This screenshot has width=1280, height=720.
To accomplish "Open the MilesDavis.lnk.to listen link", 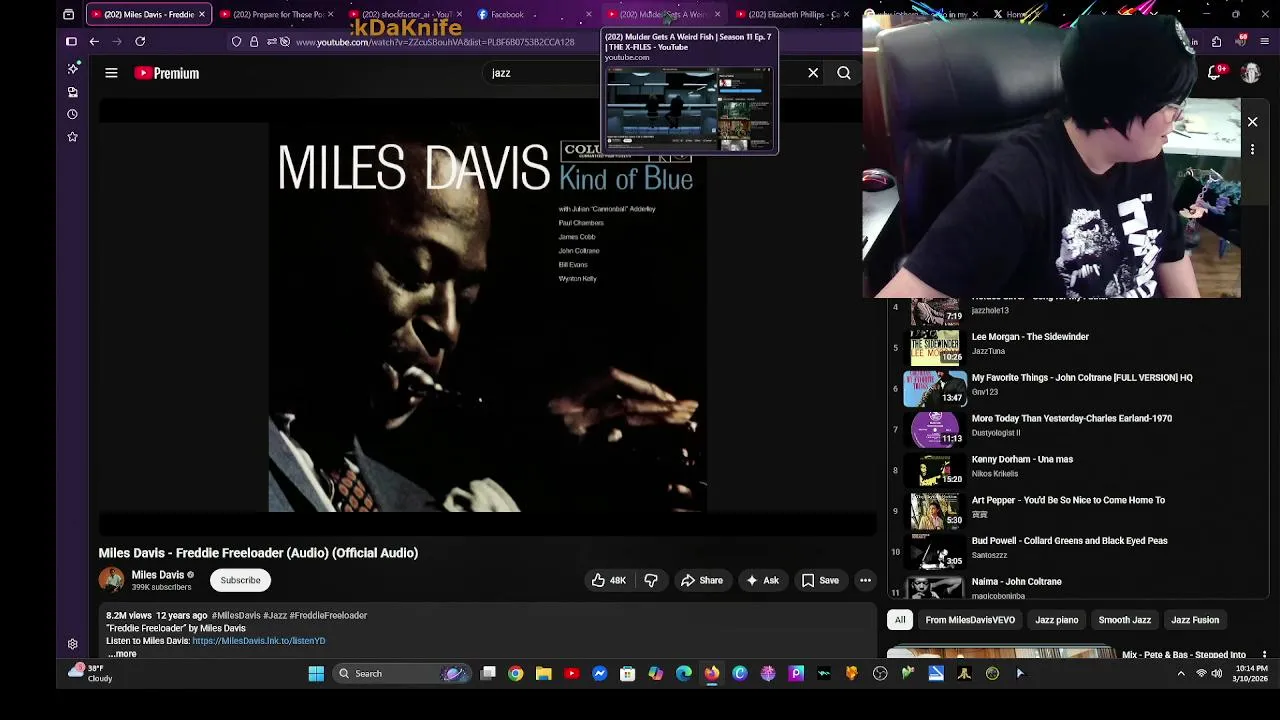I will [258, 641].
